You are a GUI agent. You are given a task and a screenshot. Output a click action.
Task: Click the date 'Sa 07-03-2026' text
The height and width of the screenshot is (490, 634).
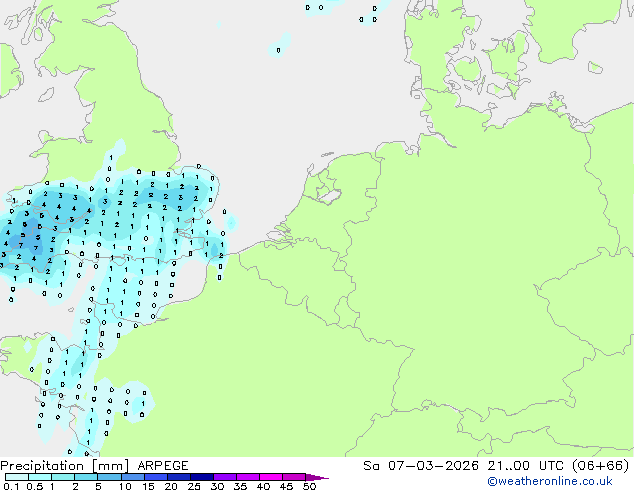[x=421, y=466]
